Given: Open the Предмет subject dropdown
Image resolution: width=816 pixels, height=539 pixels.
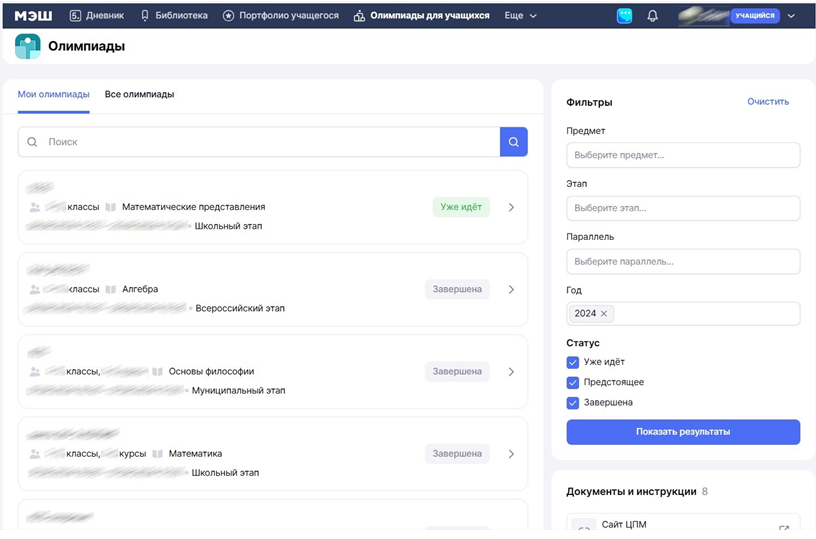Looking at the screenshot, I should point(683,155).
